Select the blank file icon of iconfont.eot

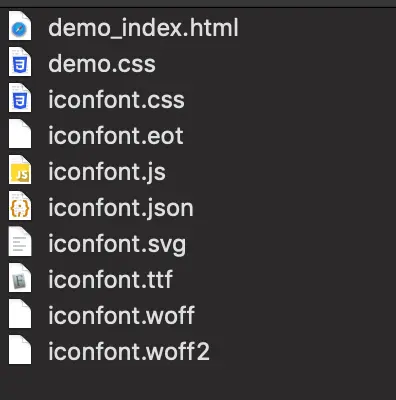click(x=20, y=134)
